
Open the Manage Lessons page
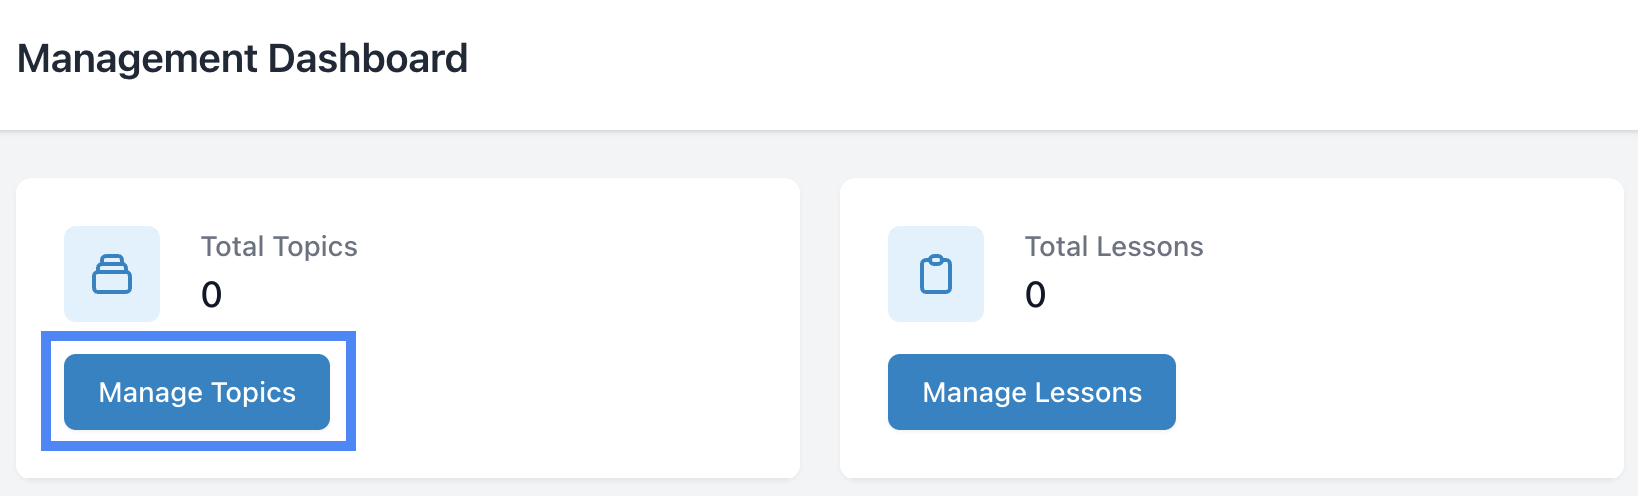[1031, 392]
